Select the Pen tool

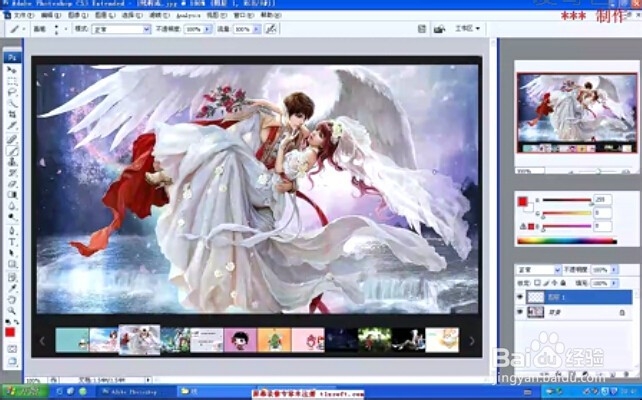(x=12, y=231)
